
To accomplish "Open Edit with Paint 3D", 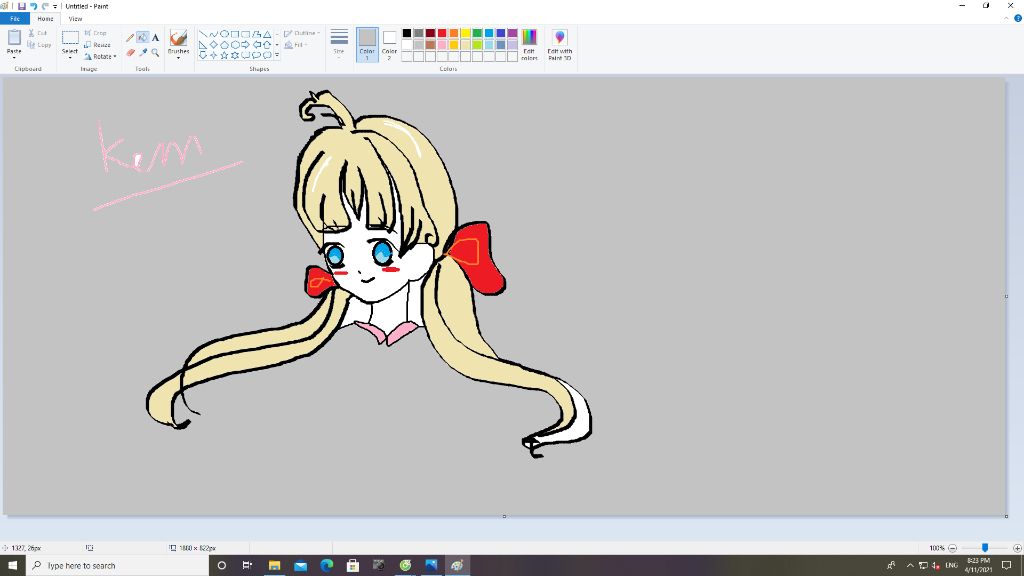I will [560, 44].
